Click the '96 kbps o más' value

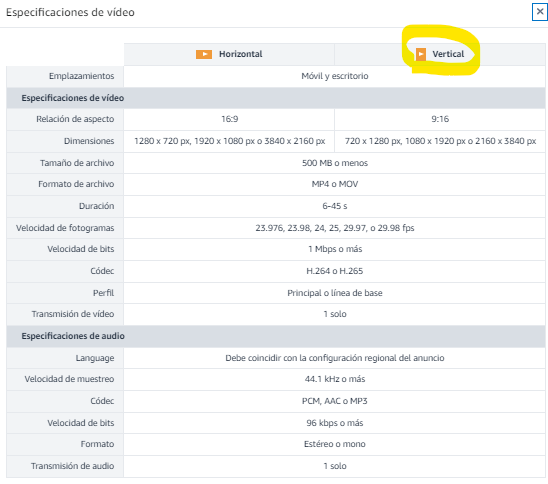335,423
